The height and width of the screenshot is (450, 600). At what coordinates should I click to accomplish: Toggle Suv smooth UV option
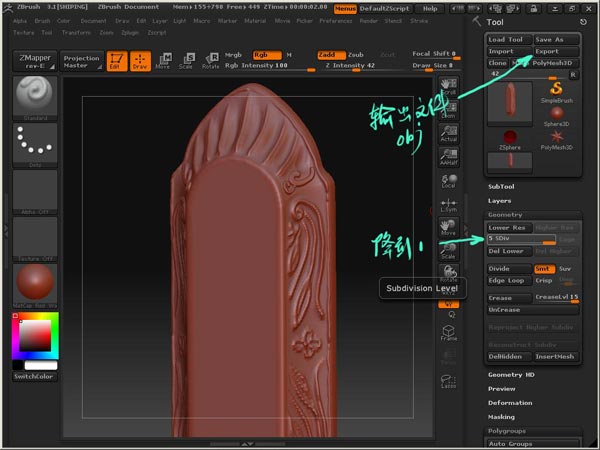[x=565, y=269]
